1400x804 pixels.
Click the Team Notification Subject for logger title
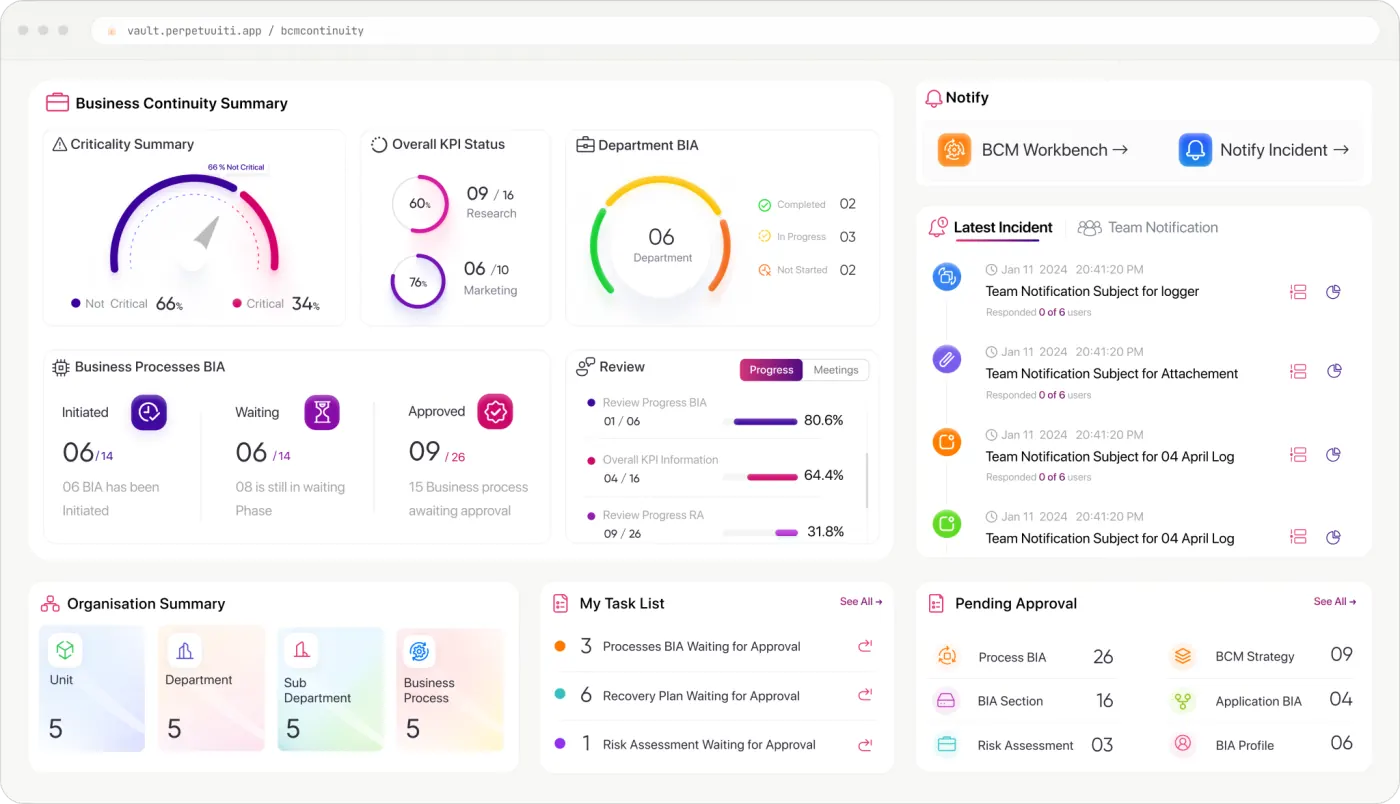[1092, 291]
